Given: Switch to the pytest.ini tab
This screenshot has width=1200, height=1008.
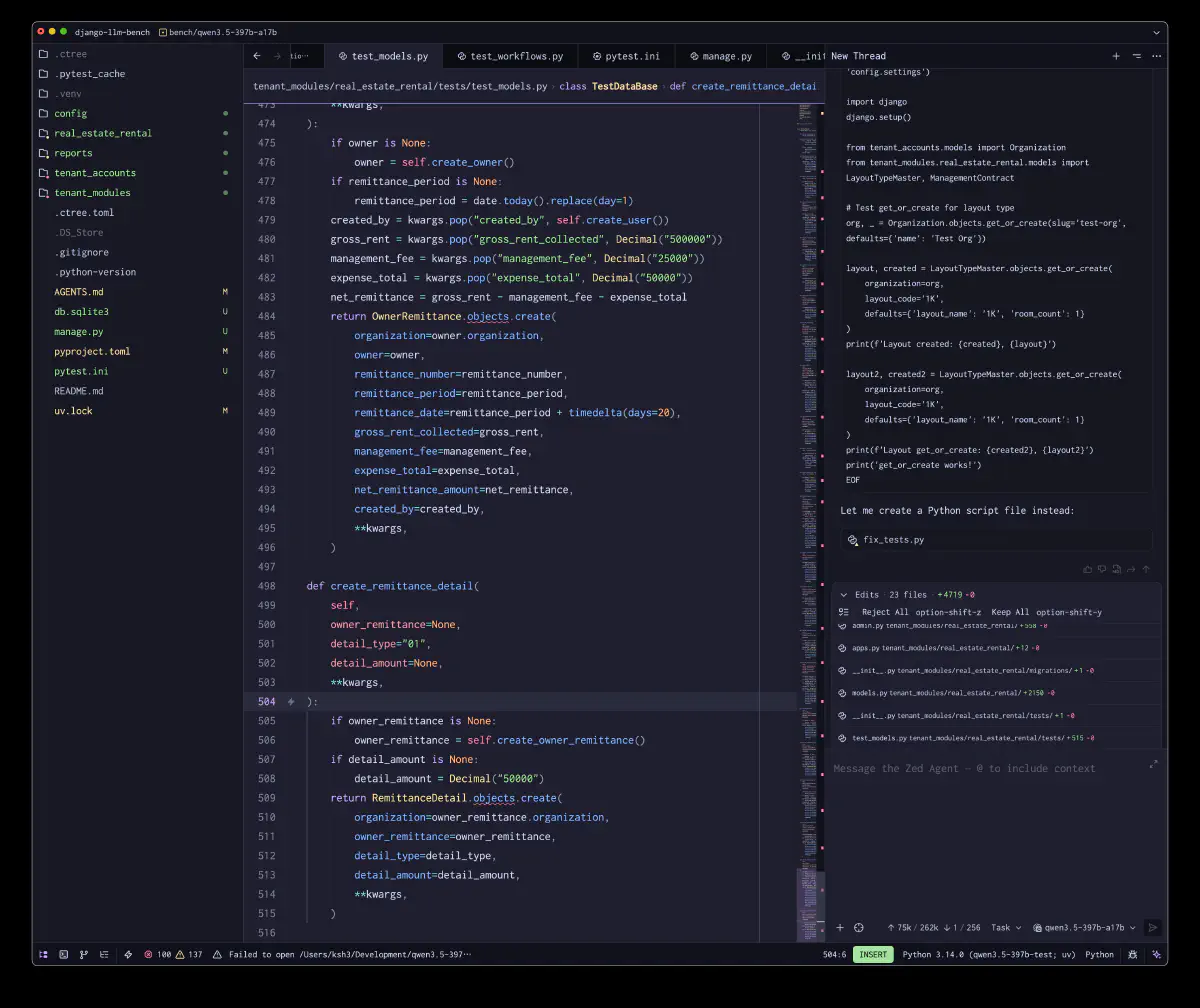Looking at the screenshot, I should [625, 56].
